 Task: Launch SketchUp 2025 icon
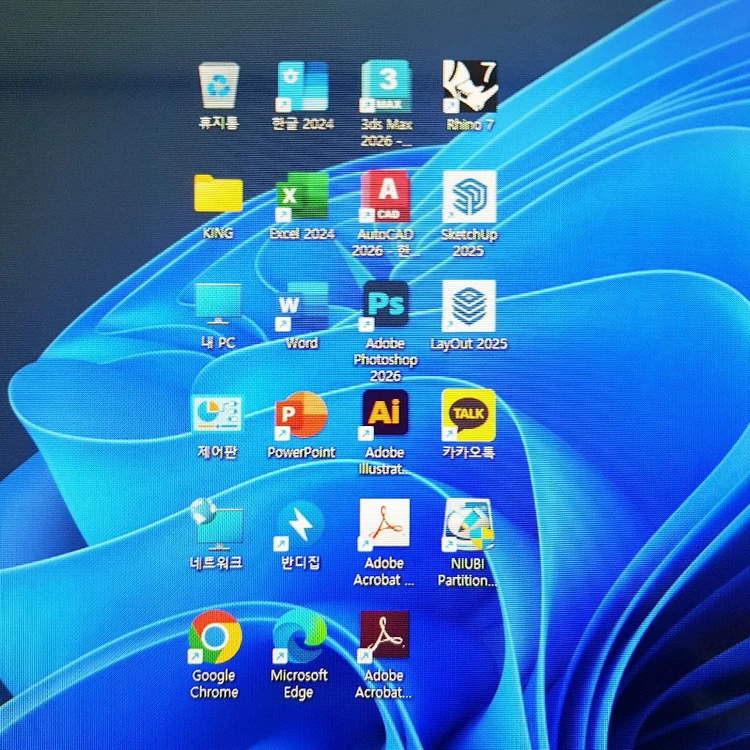[x=469, y=197]
